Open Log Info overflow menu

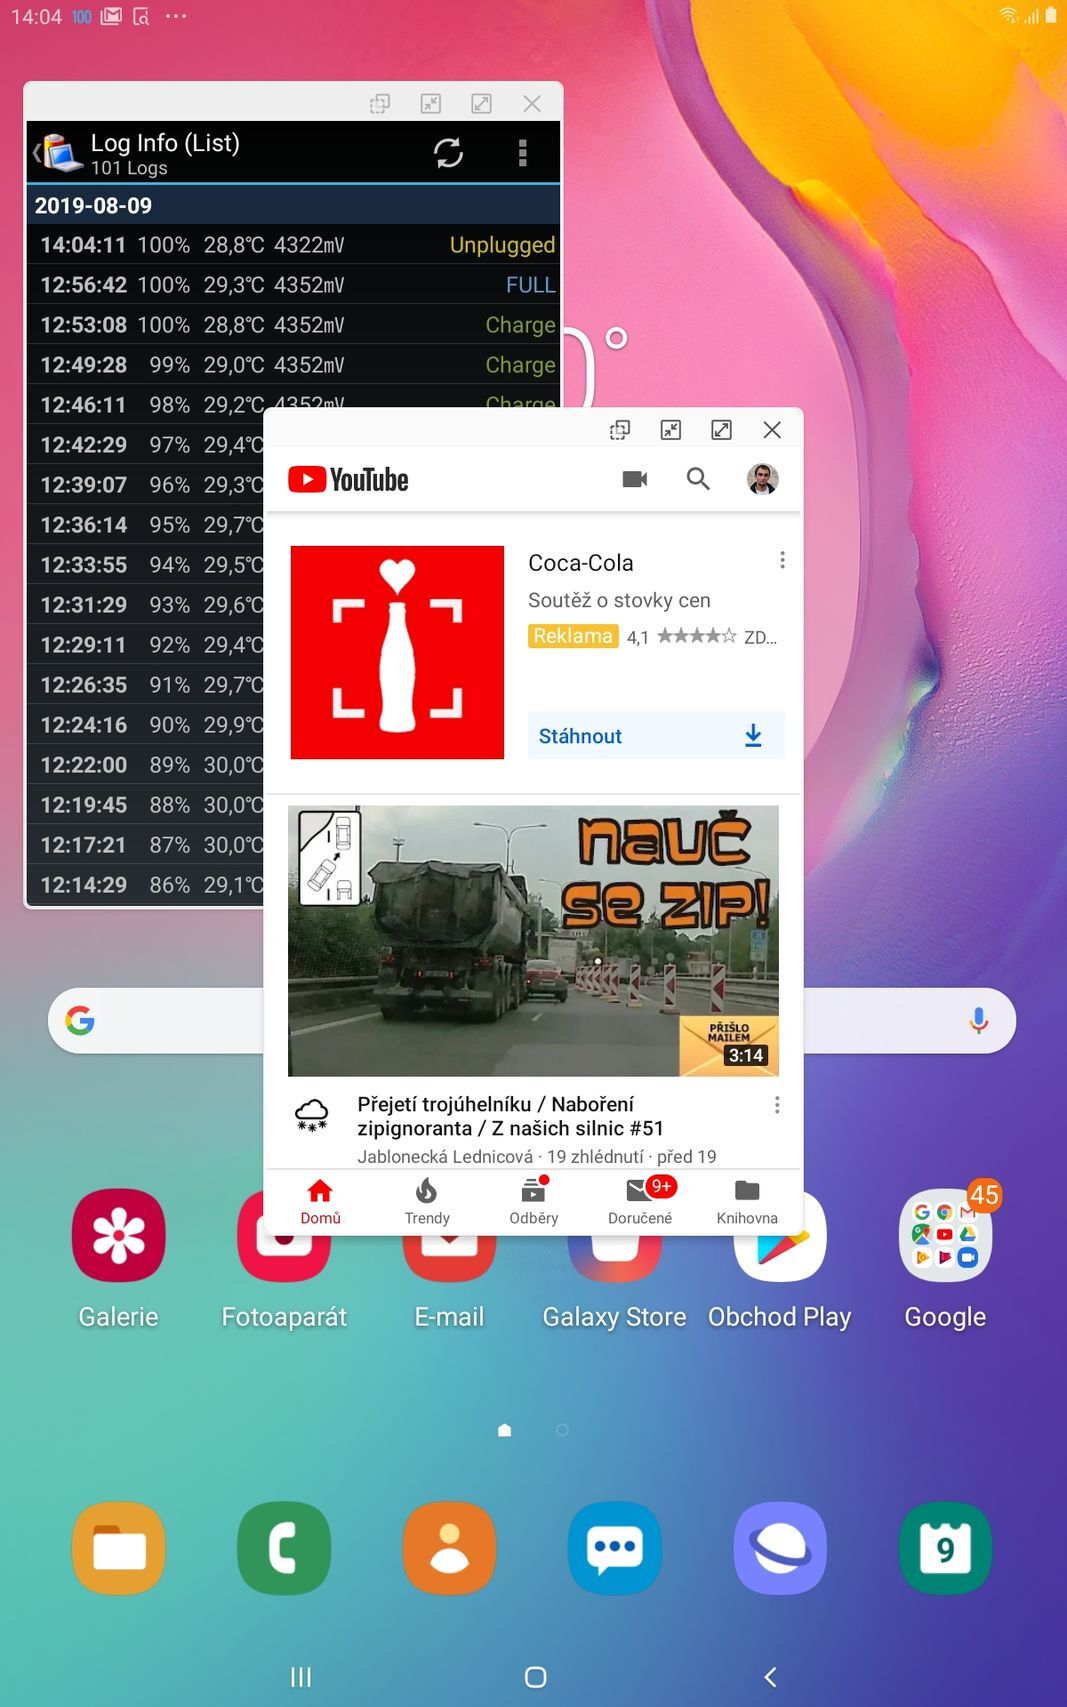point(522,152)
